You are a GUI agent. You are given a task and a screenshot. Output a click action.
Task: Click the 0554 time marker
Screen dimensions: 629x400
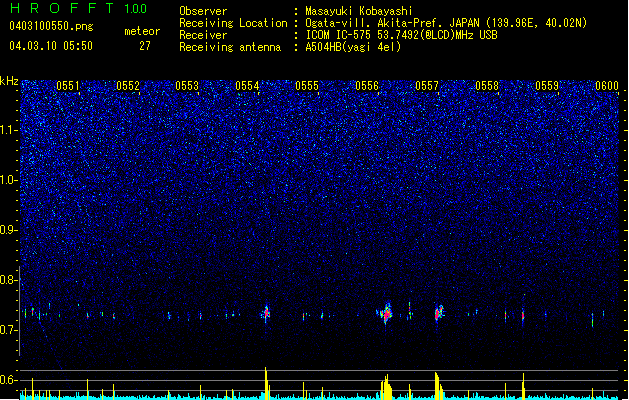coord(247,86)
